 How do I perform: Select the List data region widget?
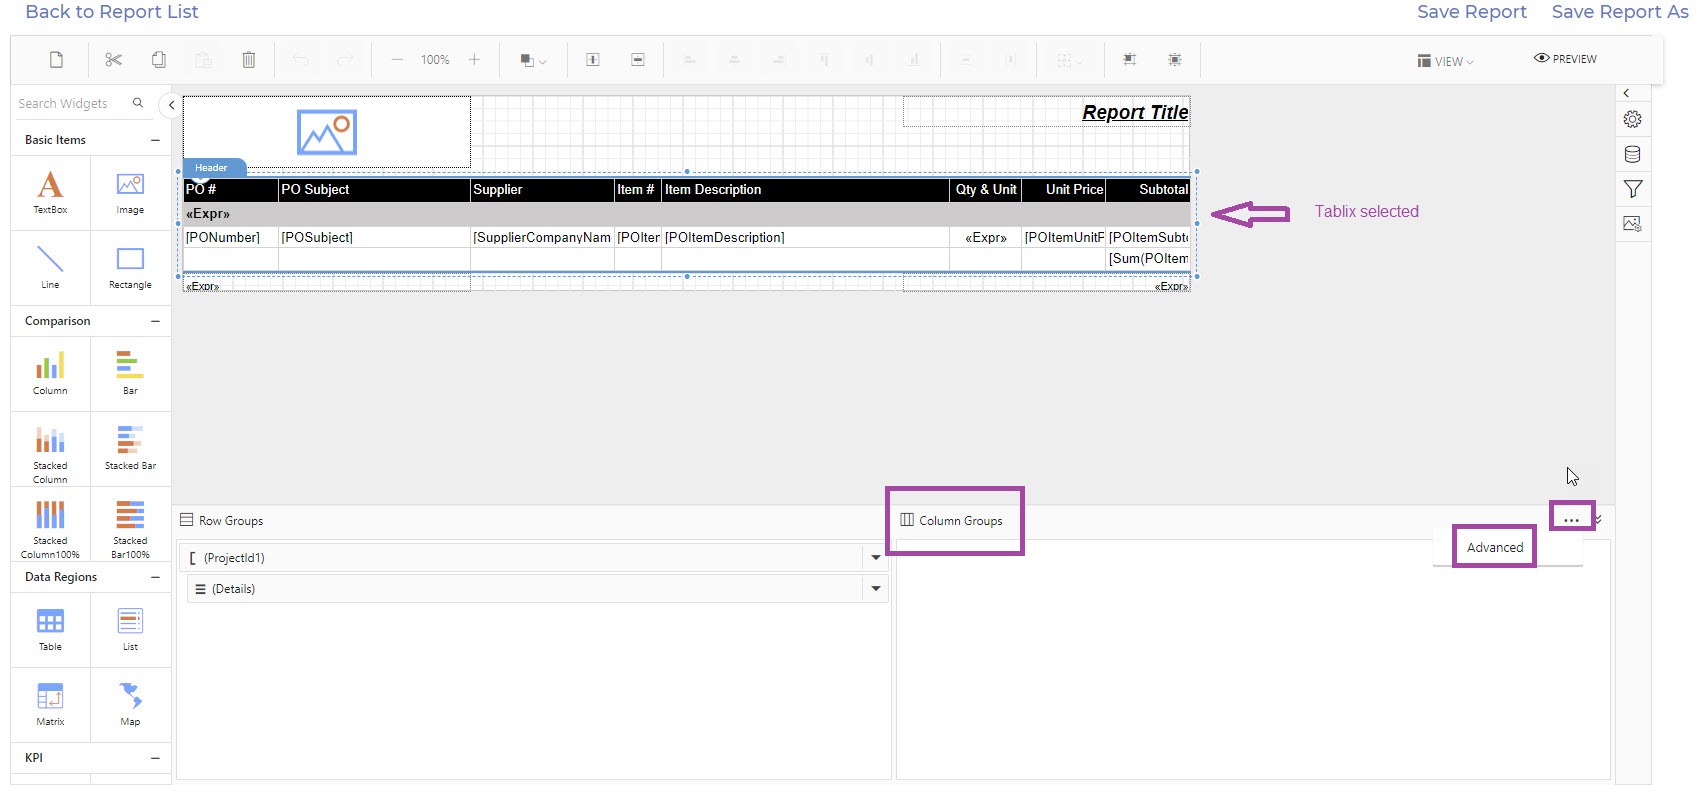coord(130,629)
